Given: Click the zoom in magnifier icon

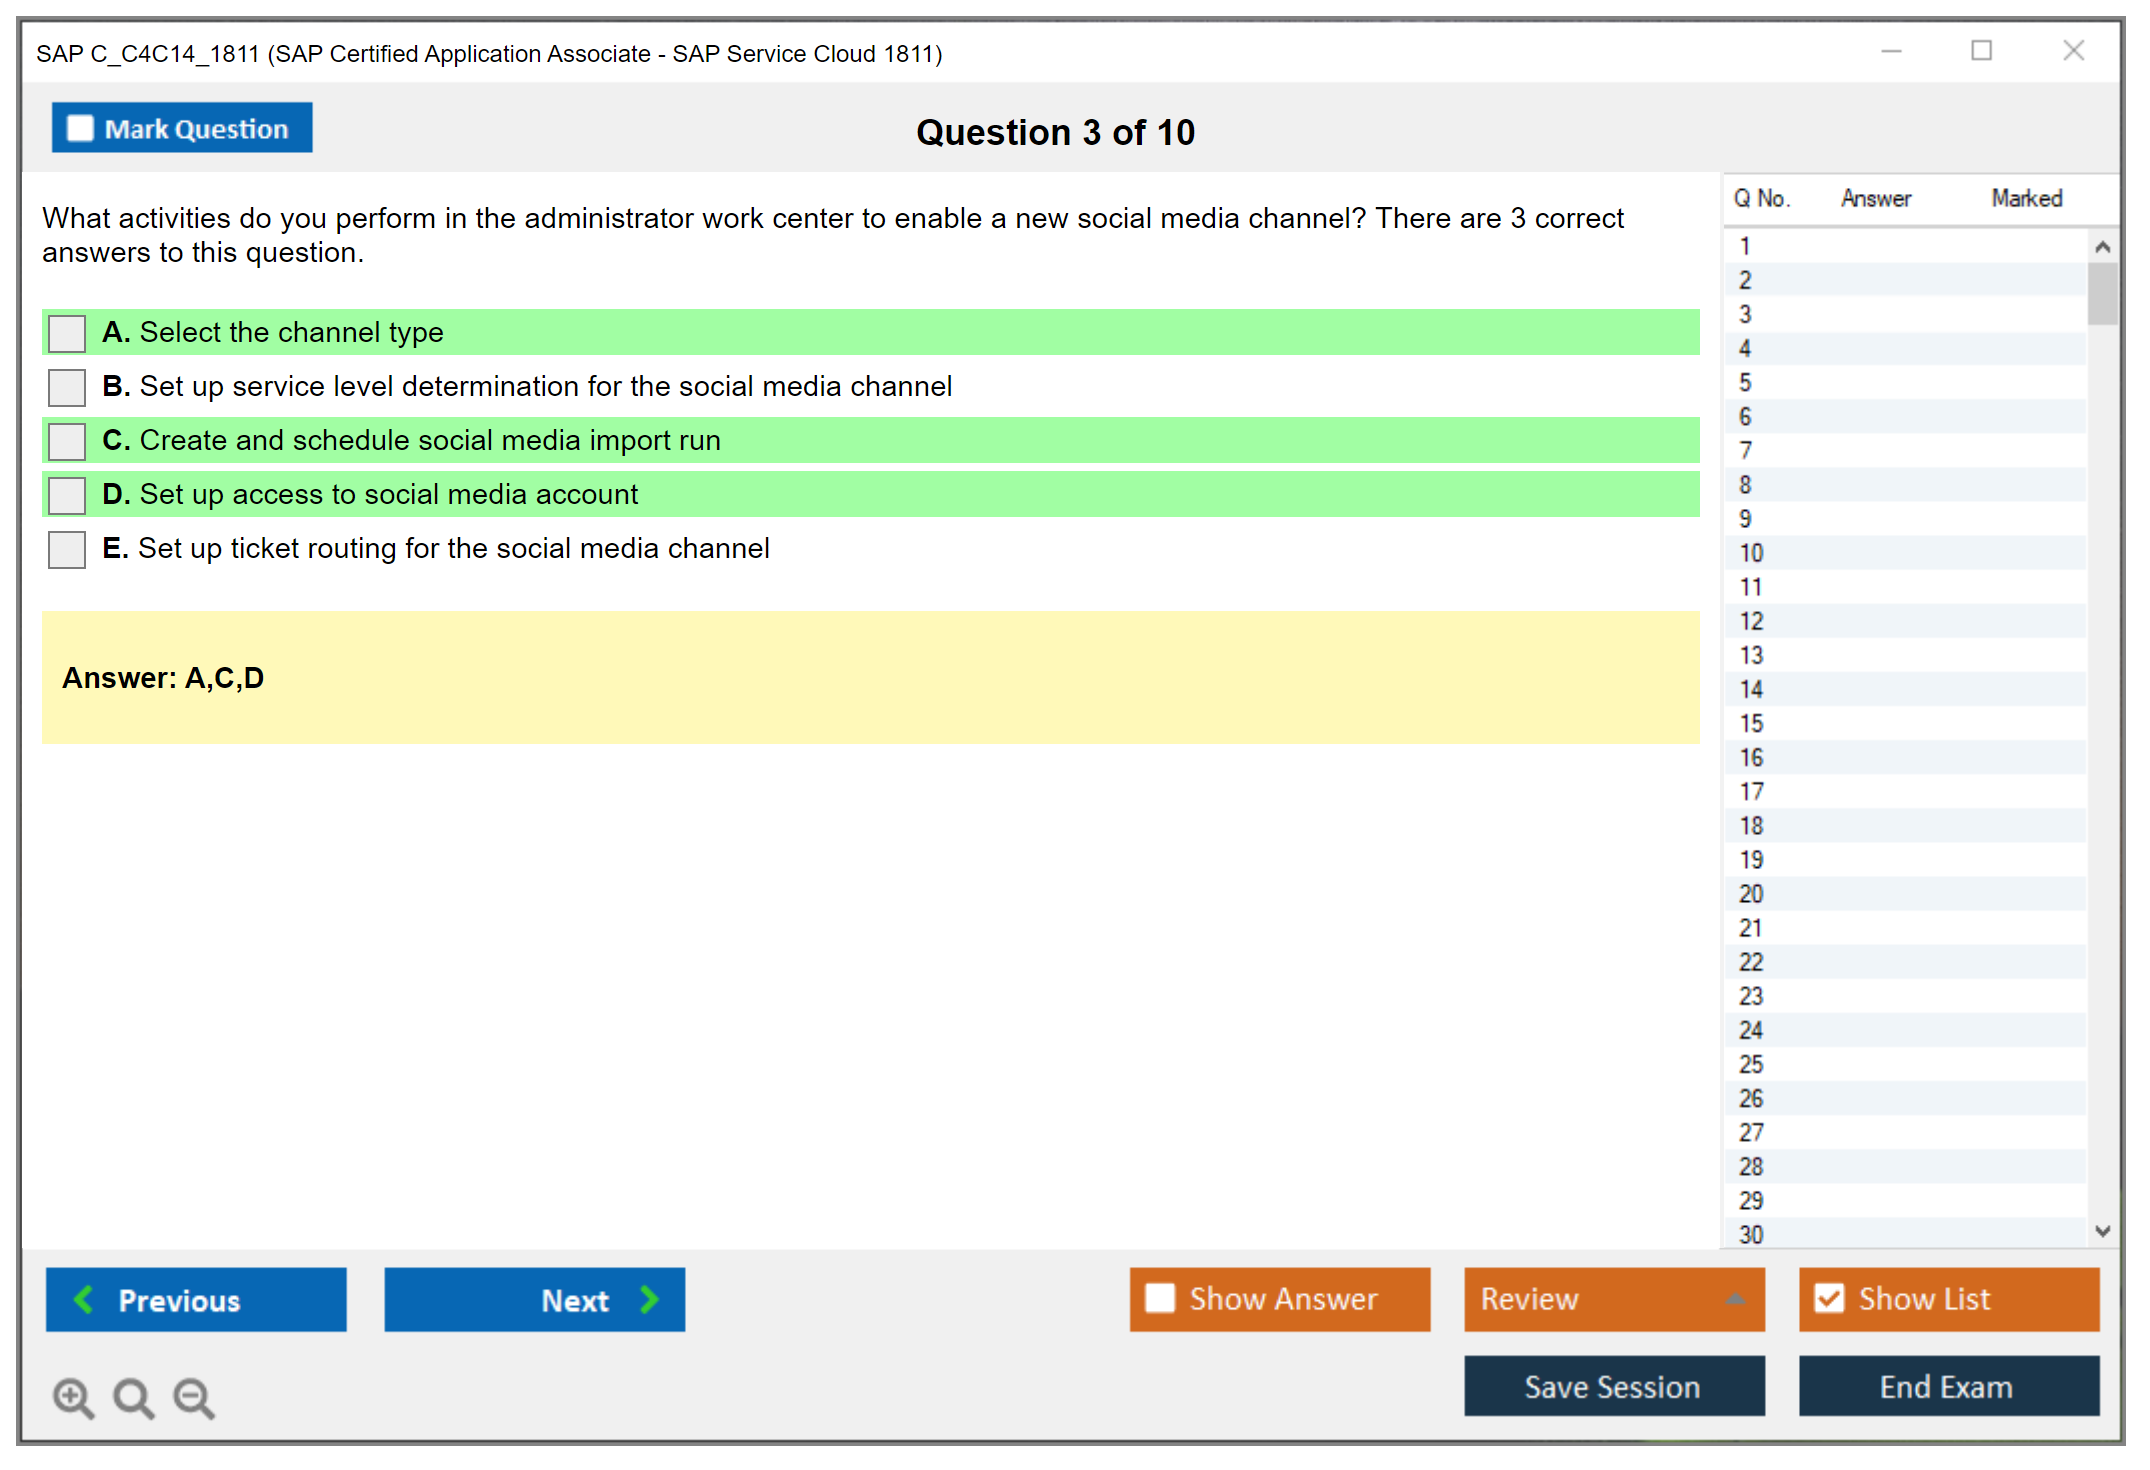Looking at the screenshot, I should pyautogui.click(x=73, y=1397).
